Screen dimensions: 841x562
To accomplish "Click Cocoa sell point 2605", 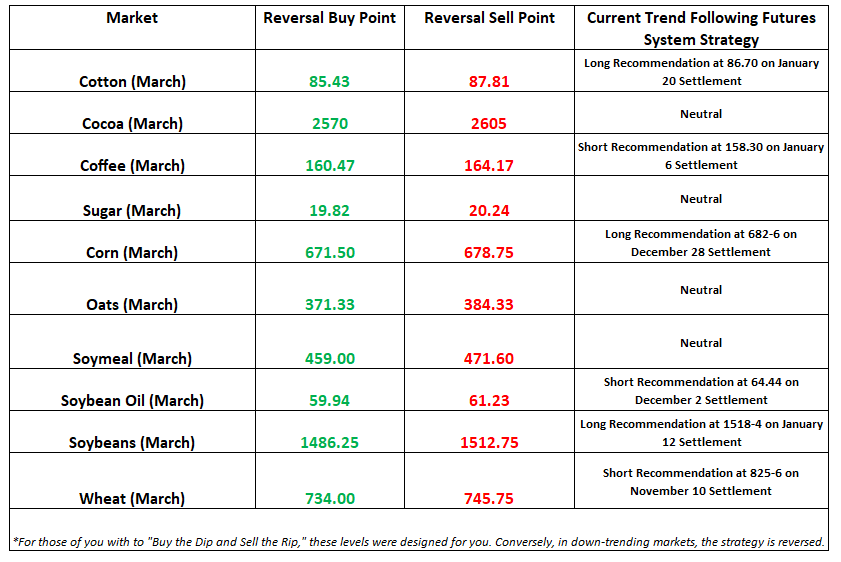I will tap(489, 123).
